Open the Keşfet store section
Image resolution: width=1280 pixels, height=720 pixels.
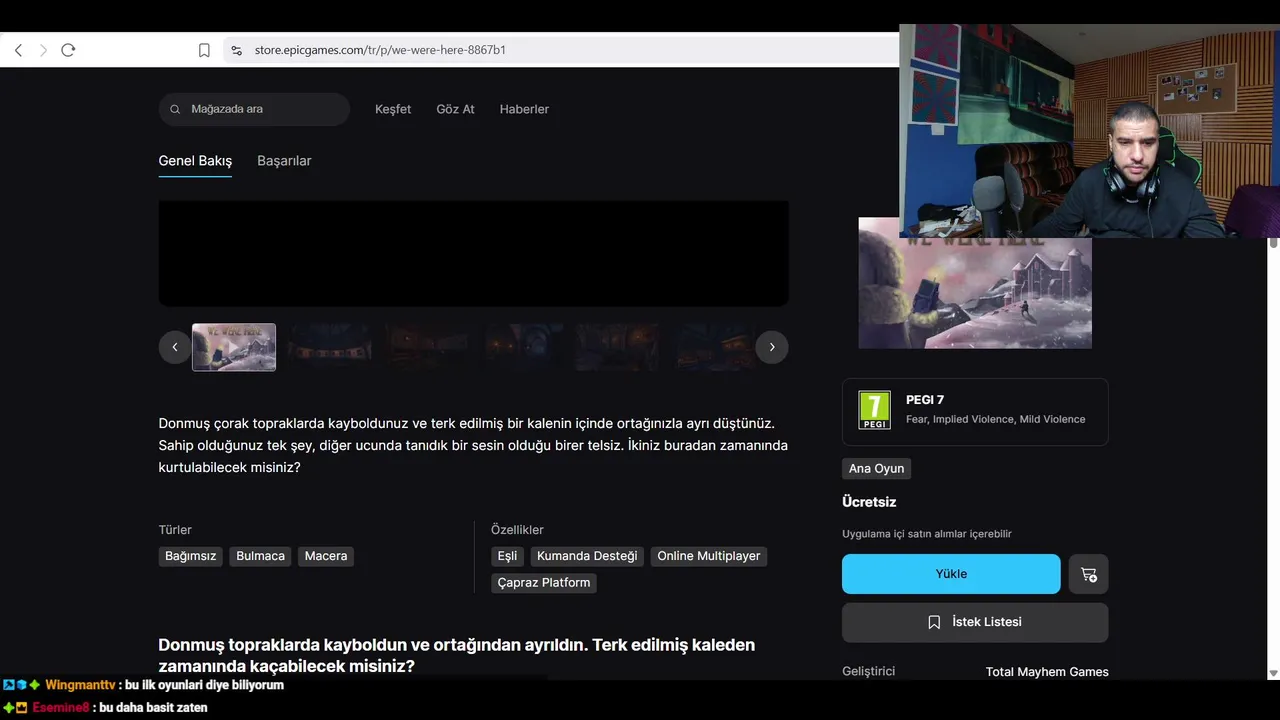pos(393,109)
